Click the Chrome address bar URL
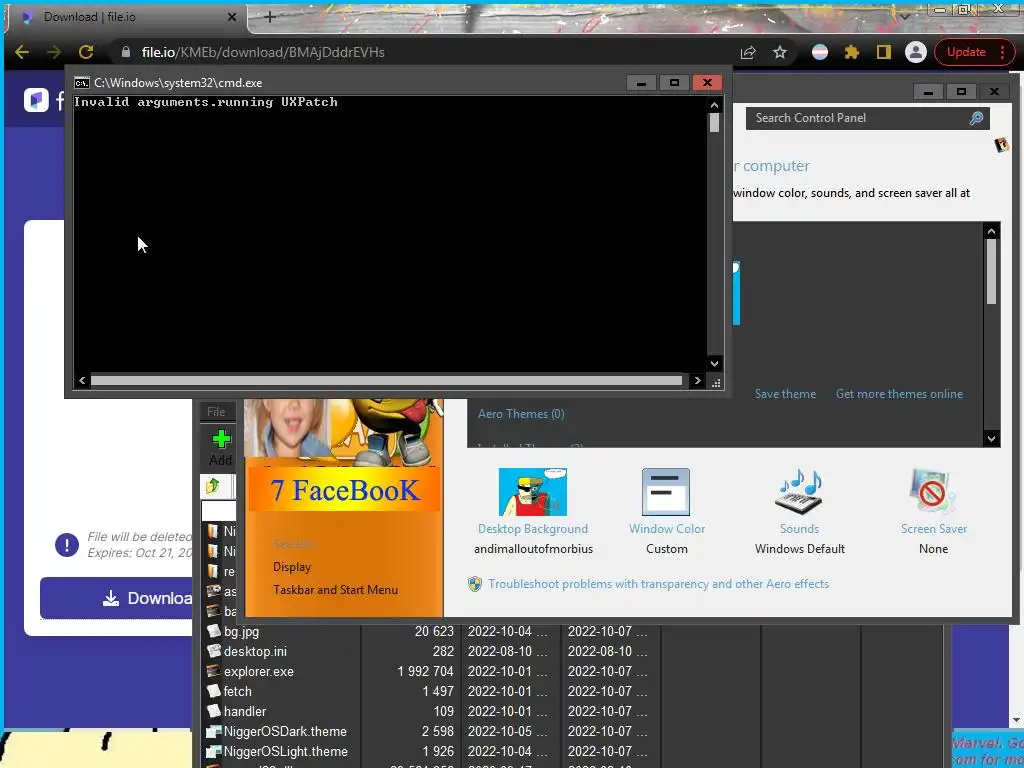This screenshot has width=1024, height=768. click(x=263, y=52)
